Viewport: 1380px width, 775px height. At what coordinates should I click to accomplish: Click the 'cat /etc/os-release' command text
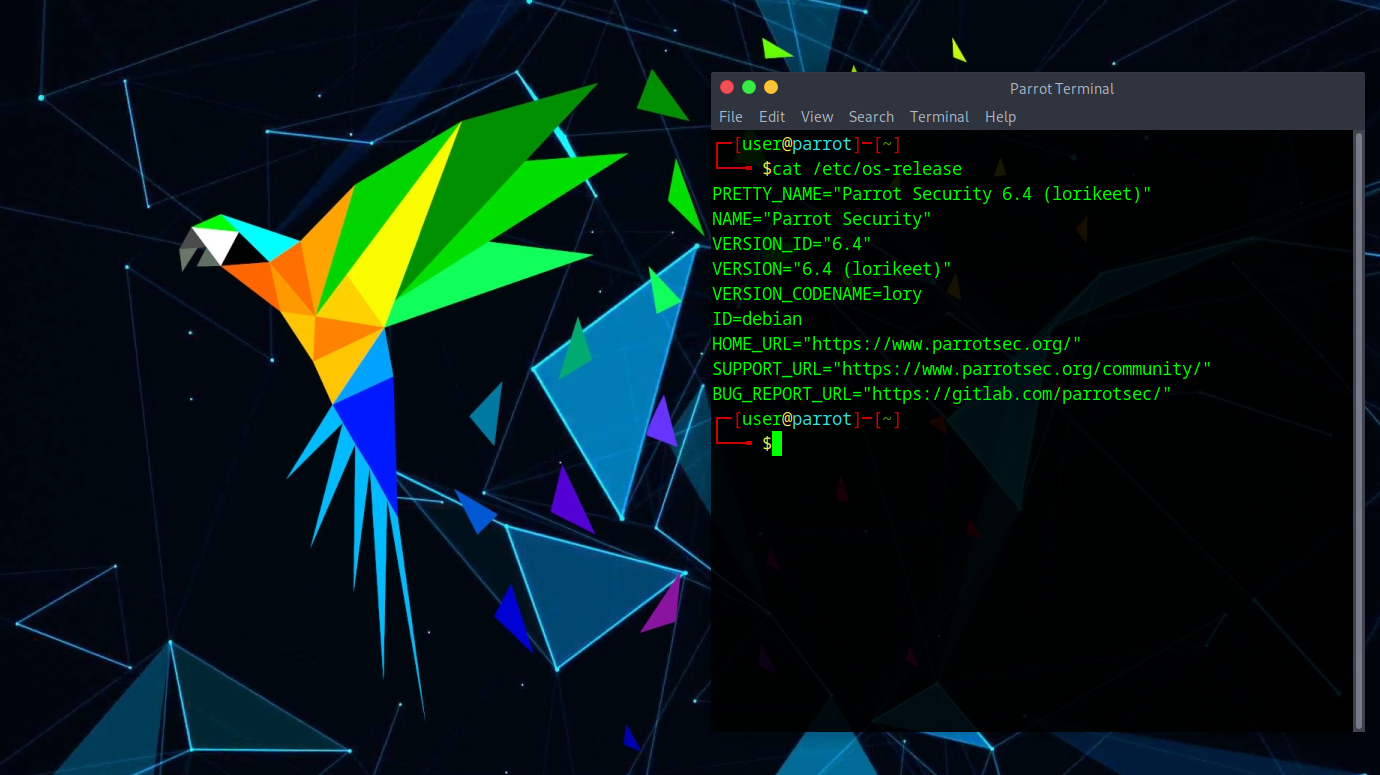pos(867,169)
